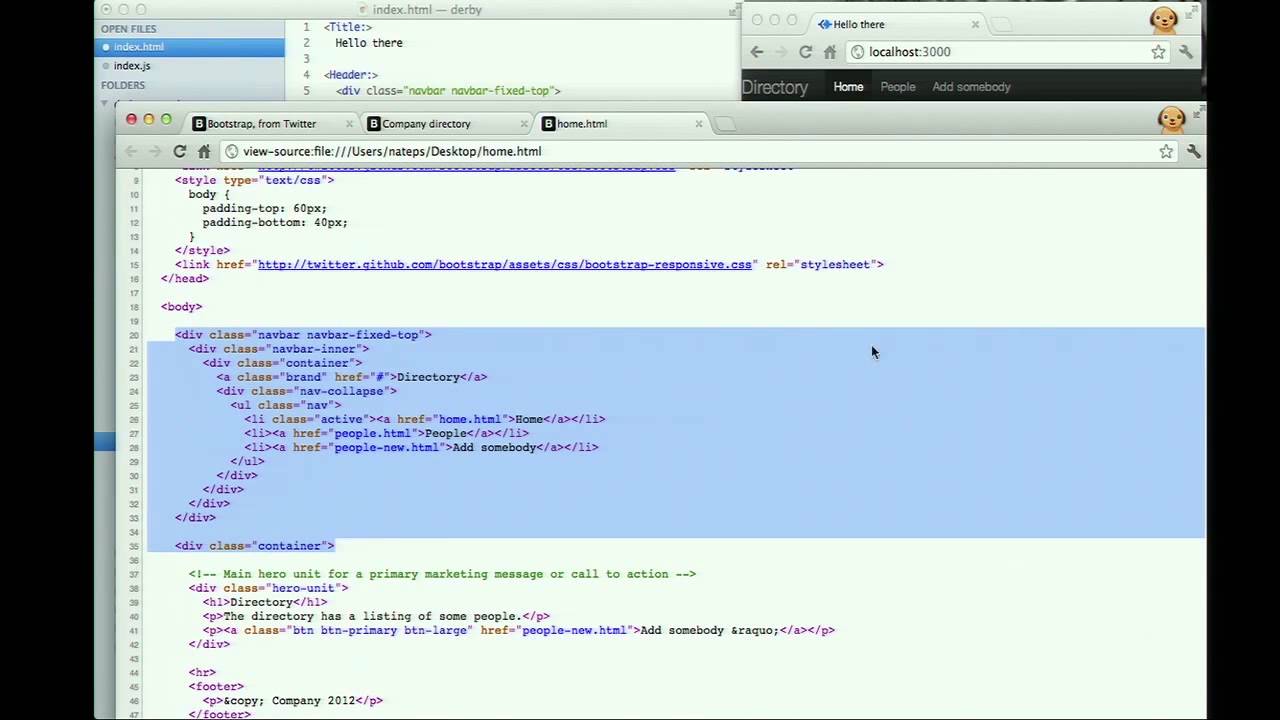
Task: Click the '#' href link in brand line
Action: [380, 377]
